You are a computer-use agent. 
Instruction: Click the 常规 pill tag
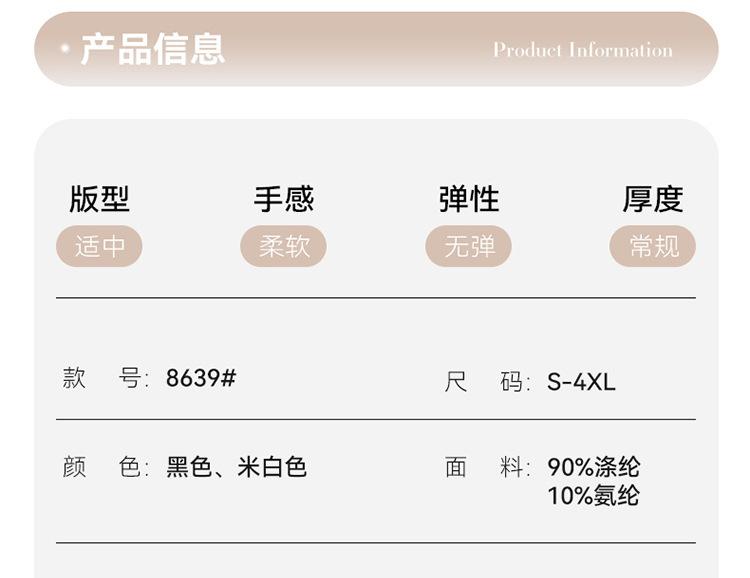653,246
